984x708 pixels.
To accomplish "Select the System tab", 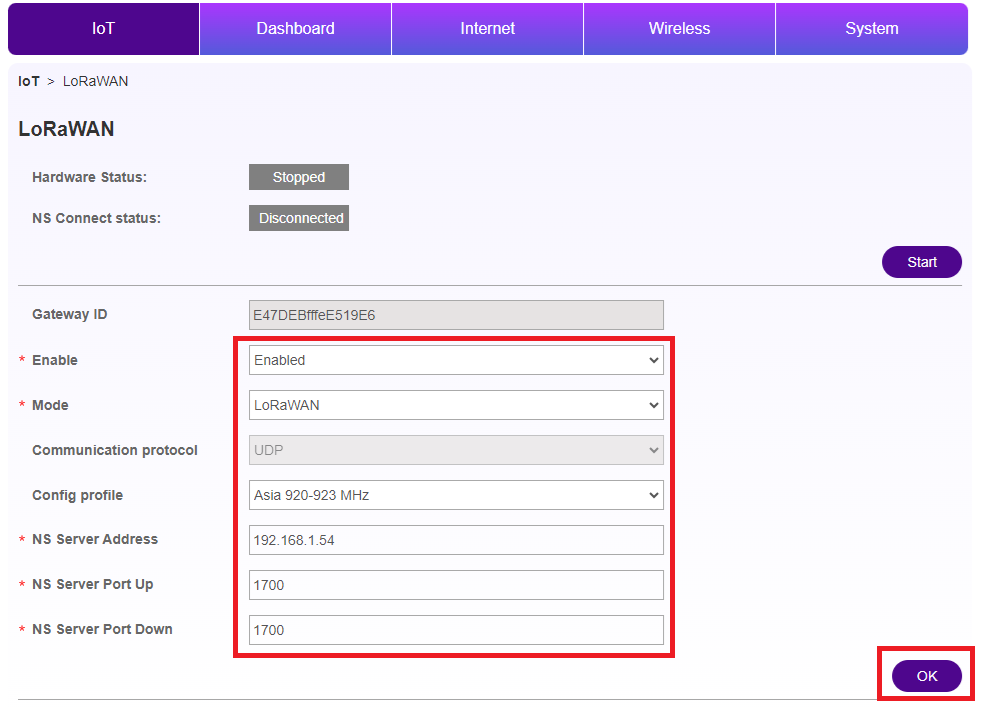I will tap(871, 29).
